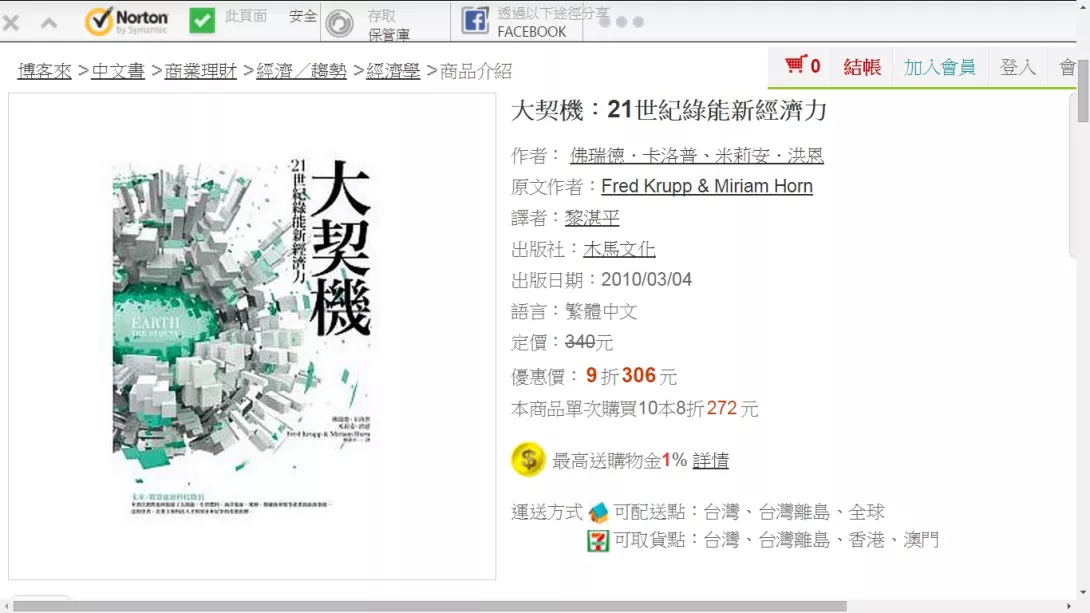Open publisher link 木馬文化
This screenshot has height=613, width=1090.
619,249
